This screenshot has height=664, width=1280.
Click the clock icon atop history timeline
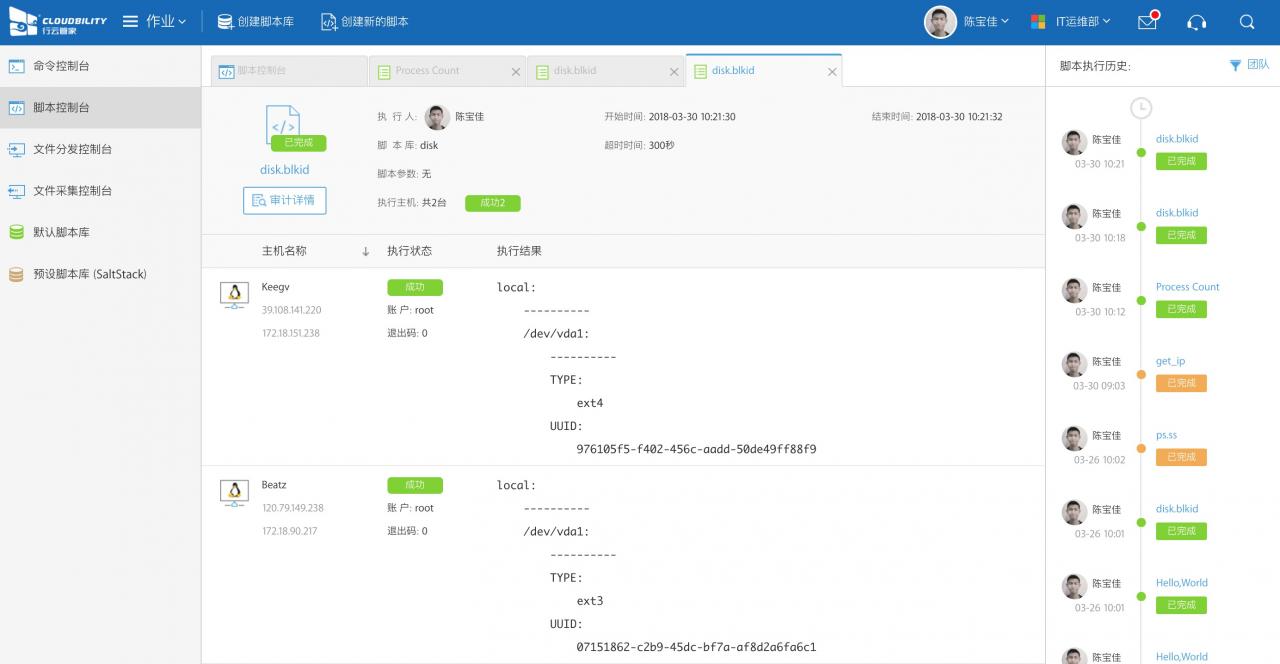tap(1141, 108)
